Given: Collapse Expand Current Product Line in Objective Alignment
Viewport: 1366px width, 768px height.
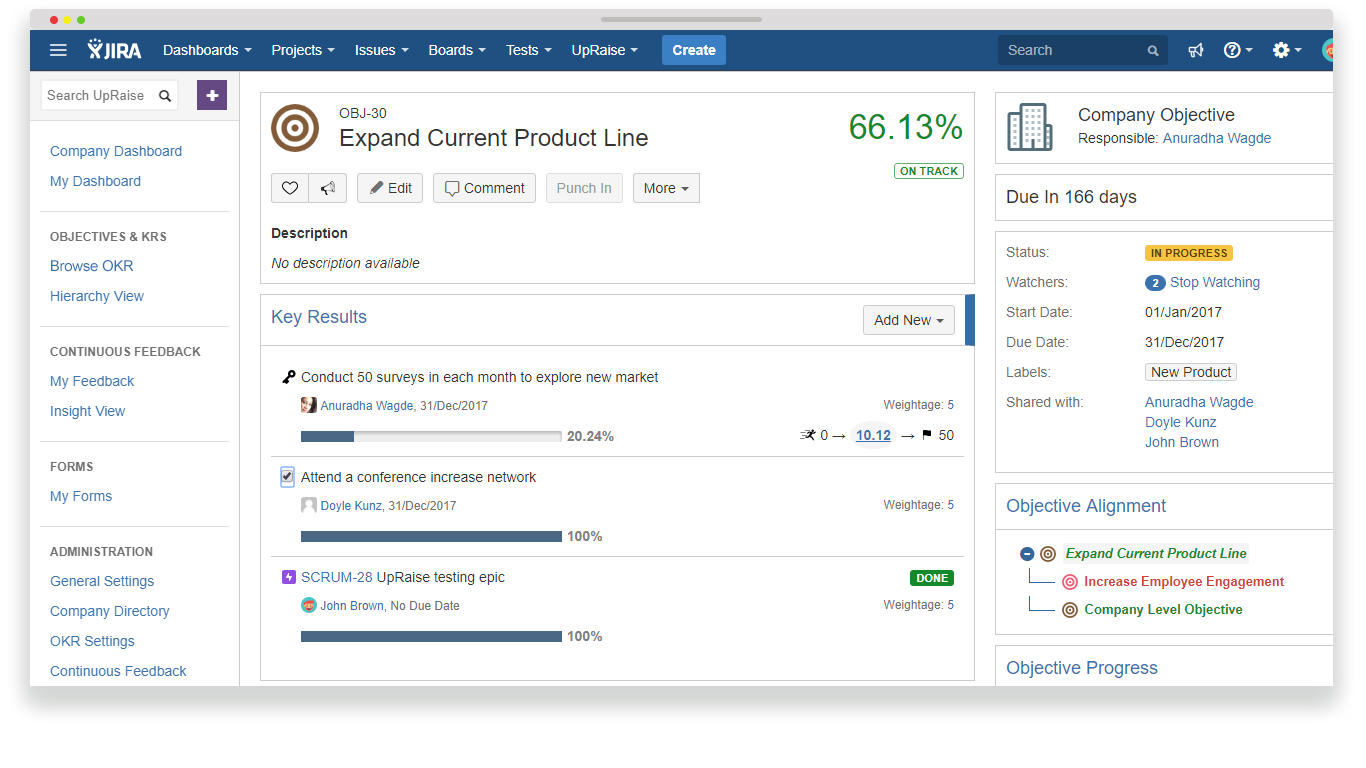Looking at the screenshot, I should (1027, 553).
